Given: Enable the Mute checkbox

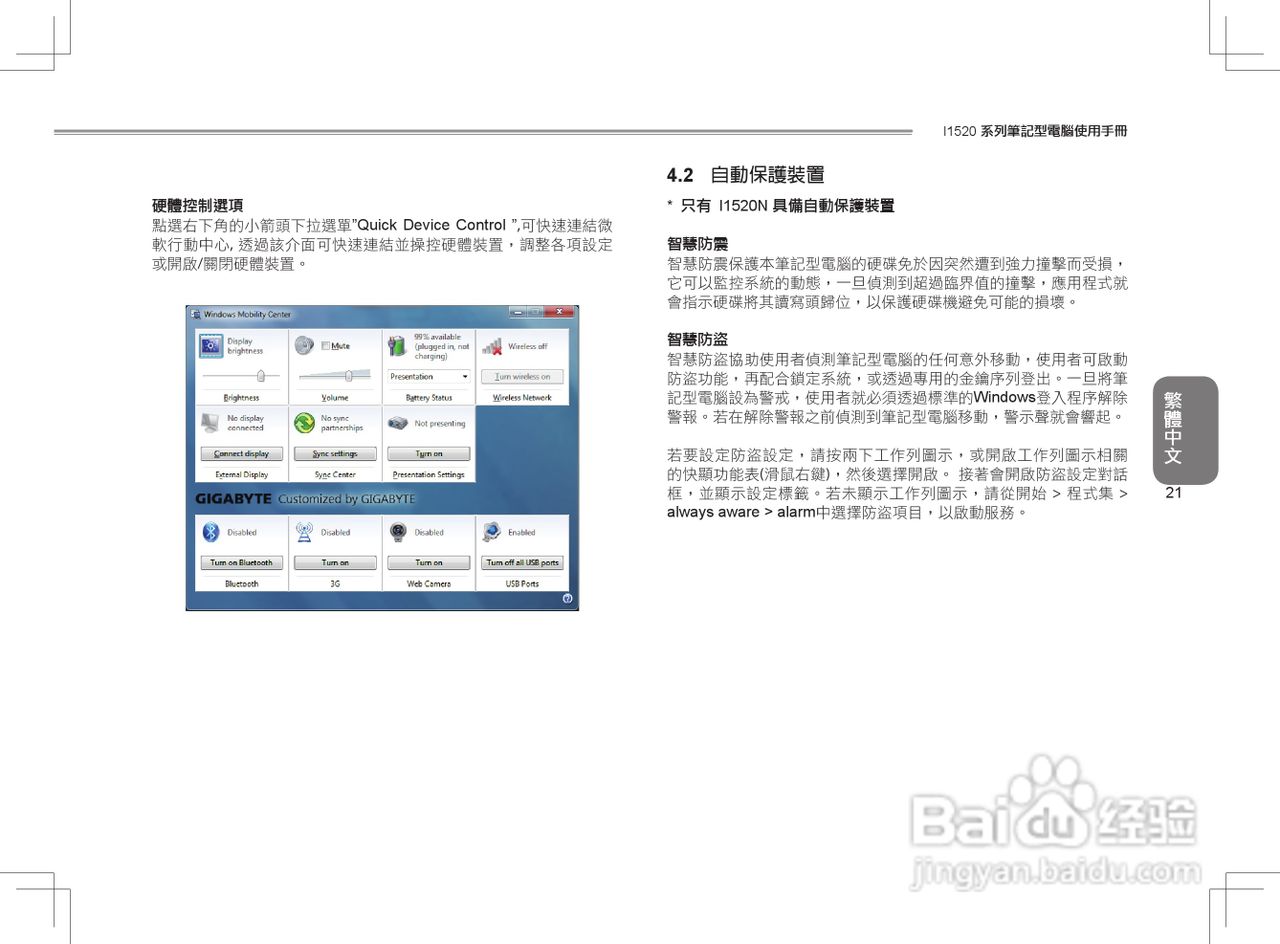Looking at the screenshot, I should tap(325, 345).
